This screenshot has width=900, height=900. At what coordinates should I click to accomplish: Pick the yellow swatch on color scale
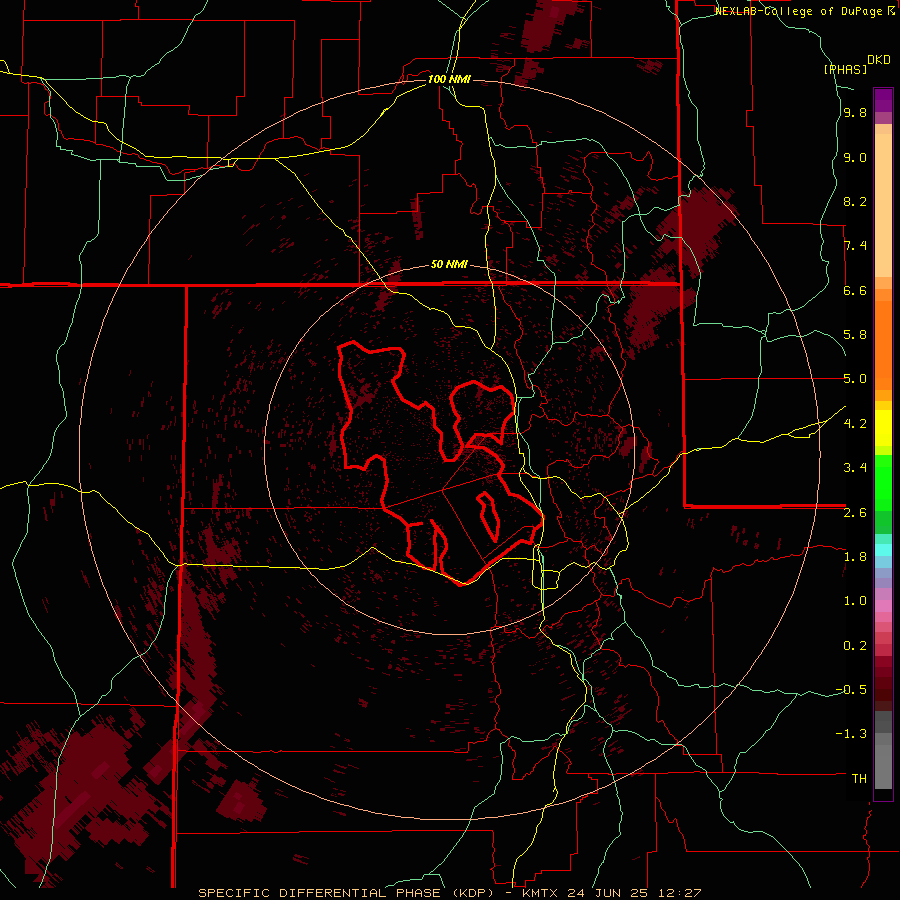point(883,428)
